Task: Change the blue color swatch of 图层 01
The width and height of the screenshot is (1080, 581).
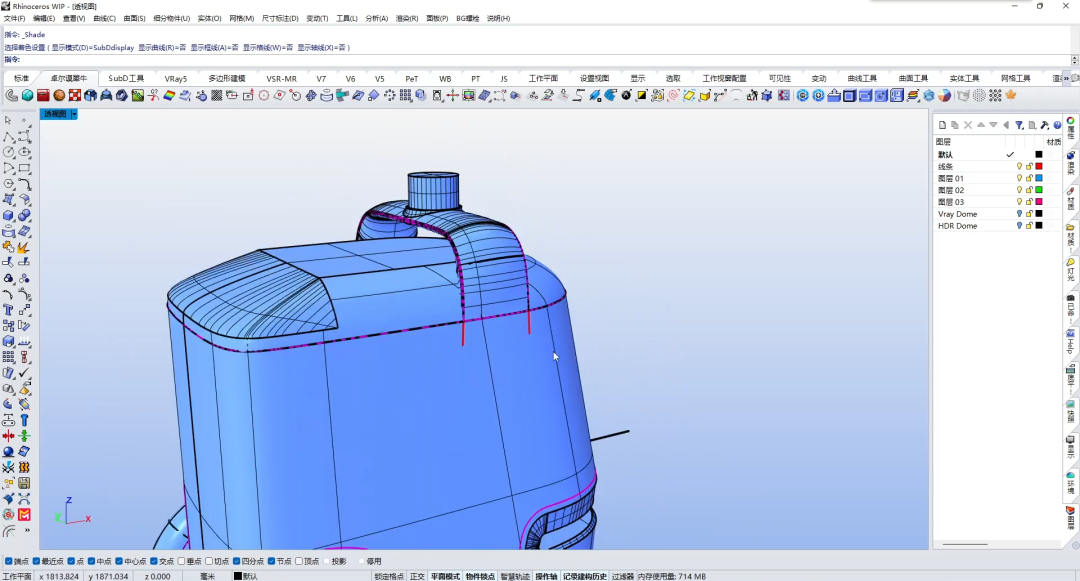Action: pyautogui.click(x=1039, y=178)
